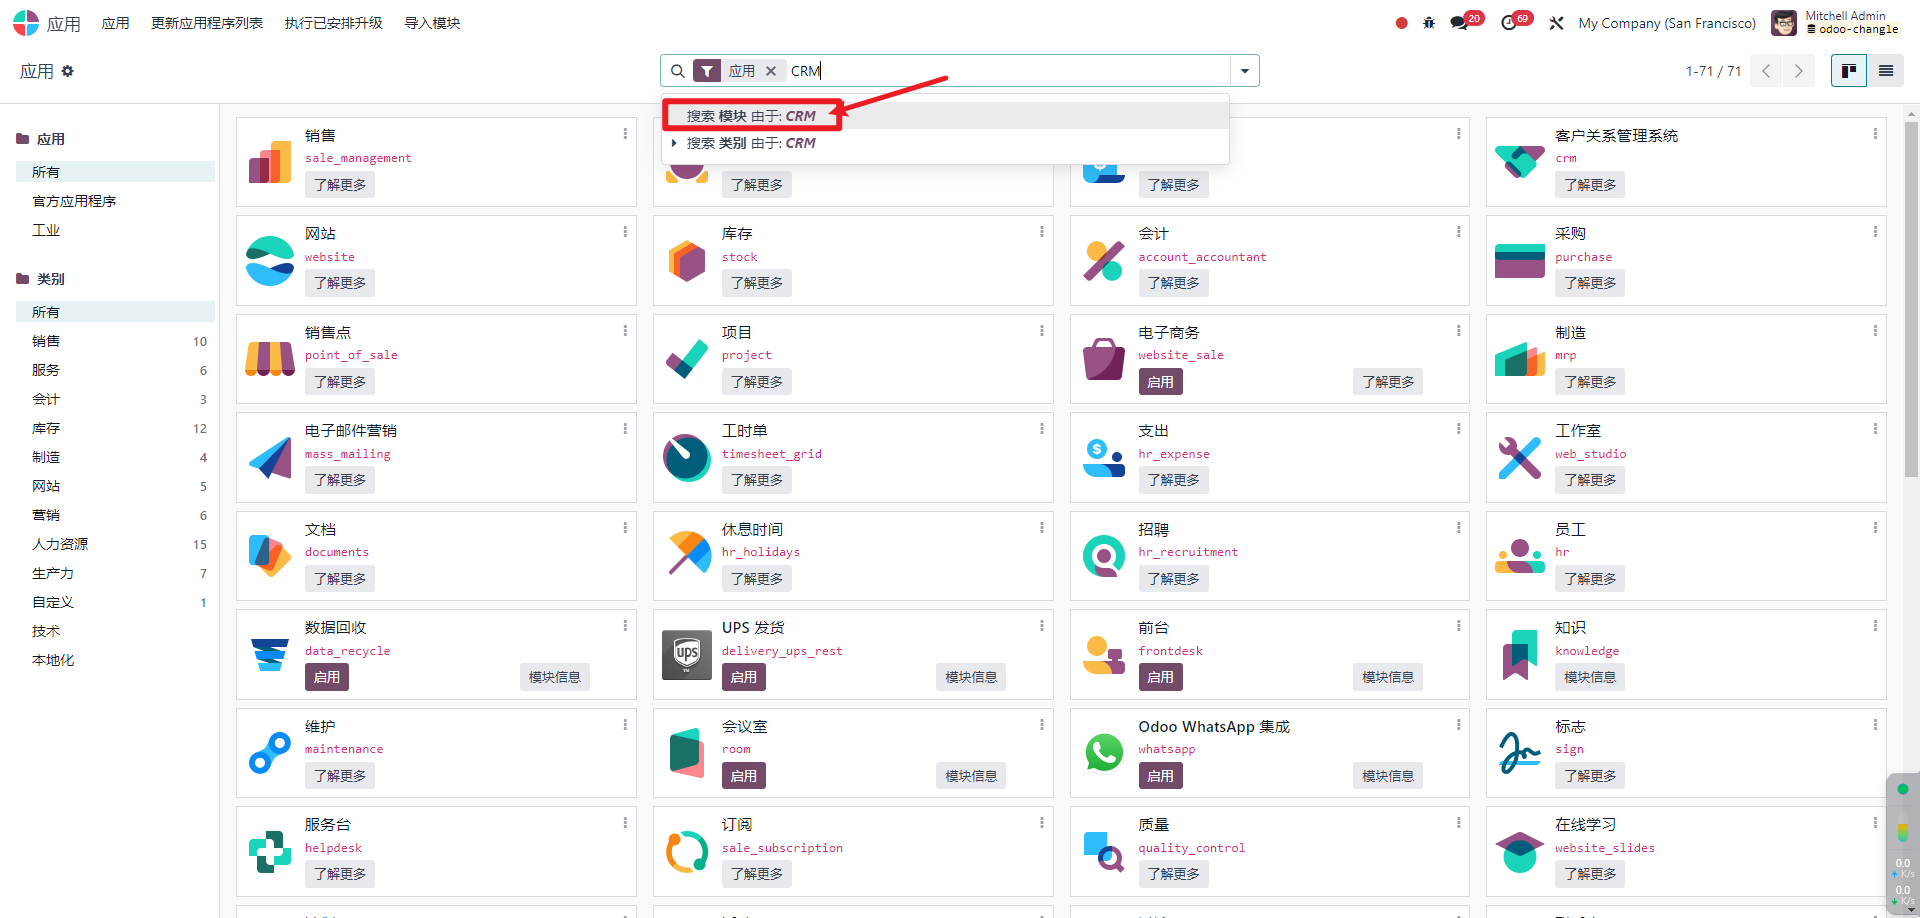Viewport: 1920px width, 918px height.
Task: Click the 制造 mrp app icon
Action: [x=1520, y=359]
